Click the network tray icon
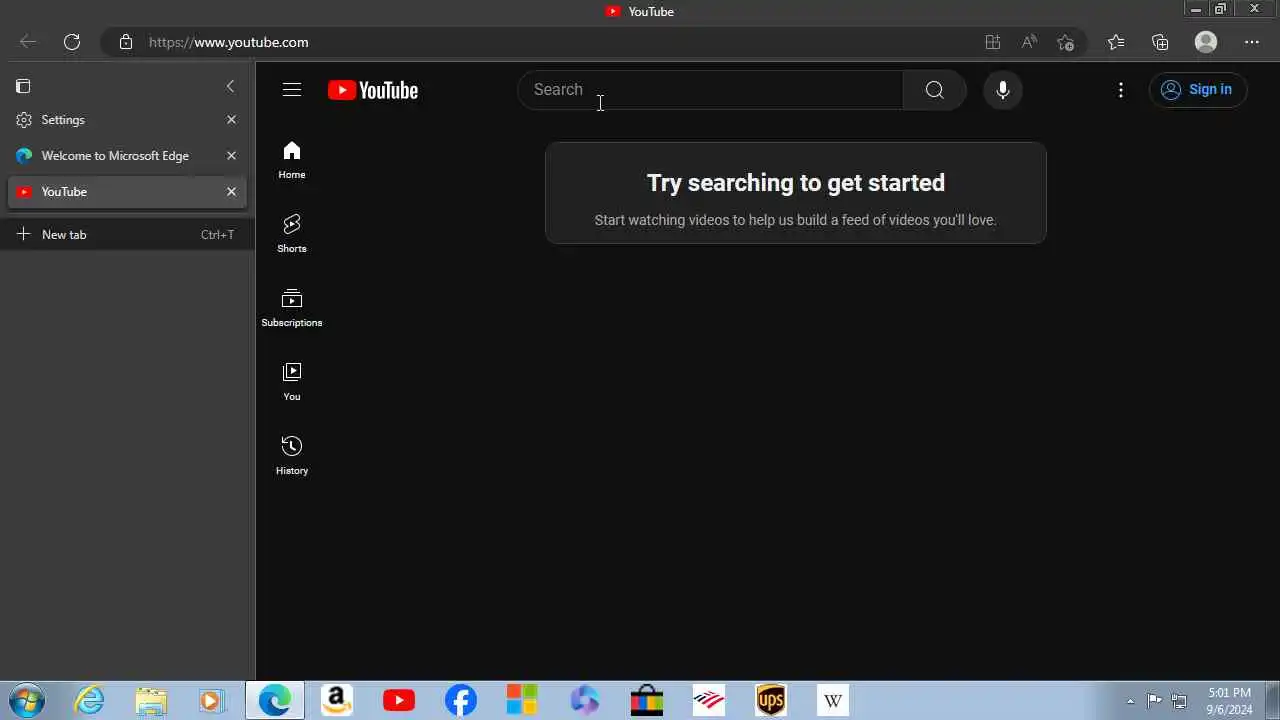Screen dimensions: 1280x720 [x=1179, y=701]
